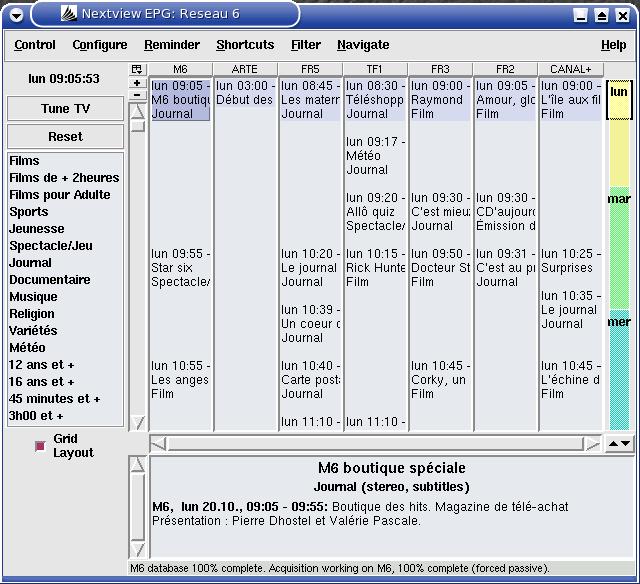Viewport: 640px width, 584px height.
Task: Click the Reset button
Action: tap(65, 136)
